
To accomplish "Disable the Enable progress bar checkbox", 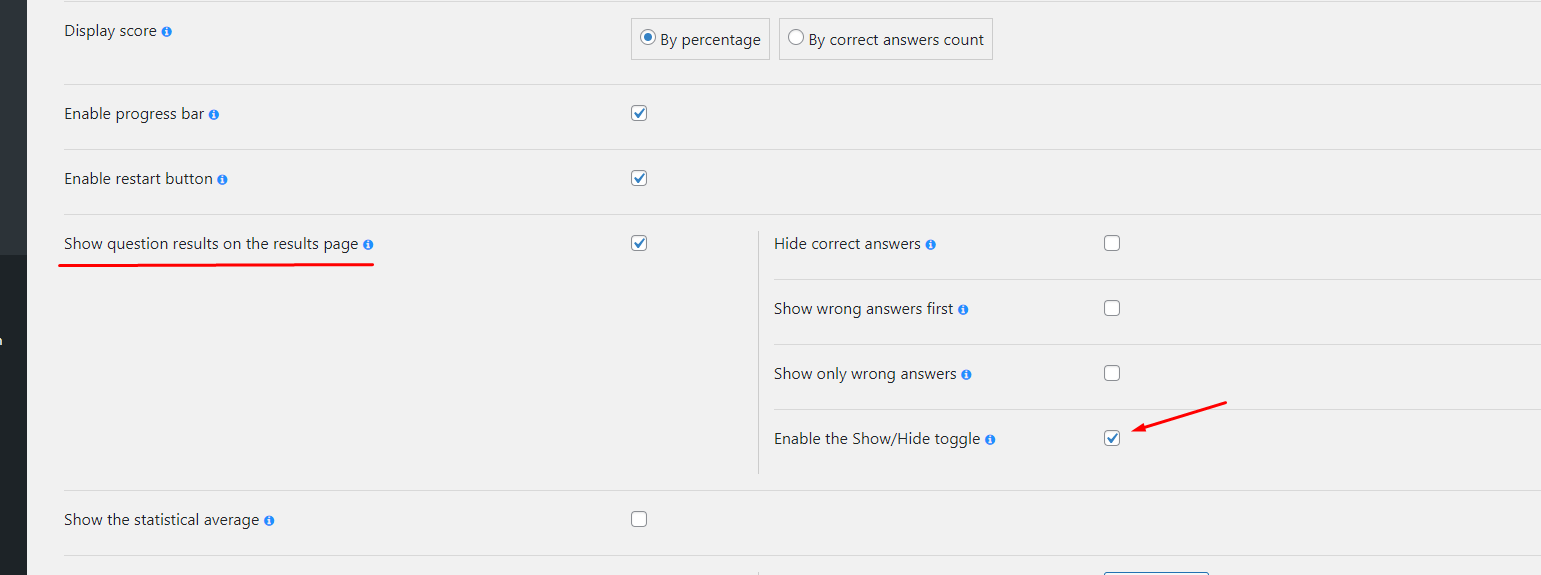I will coord(639,113).
